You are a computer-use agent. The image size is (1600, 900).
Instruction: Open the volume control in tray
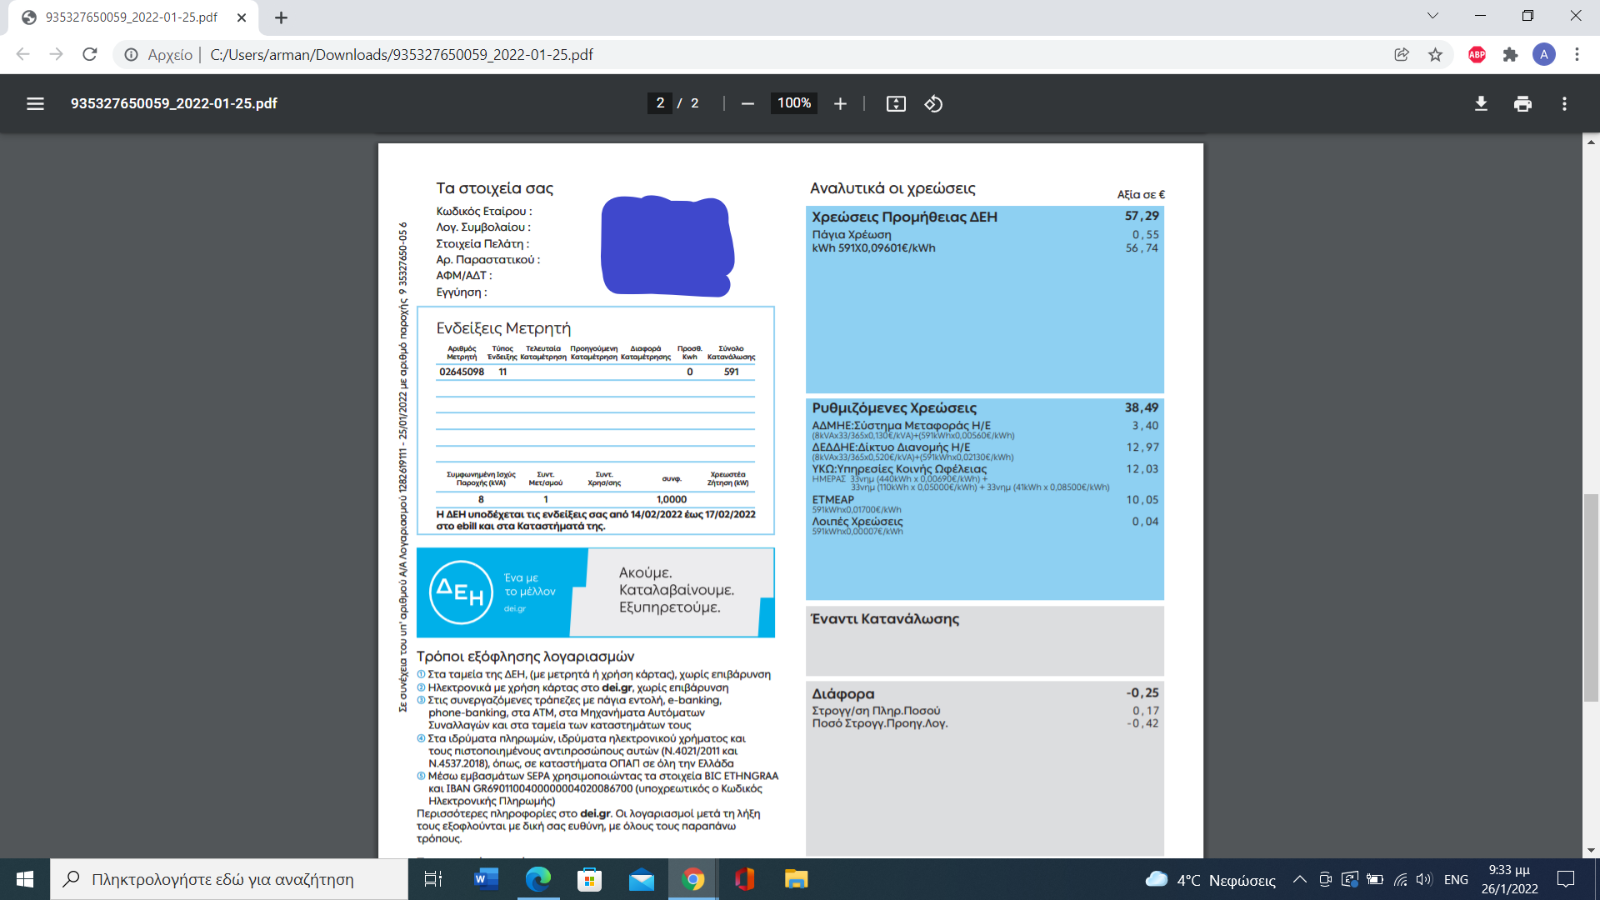1424,880
